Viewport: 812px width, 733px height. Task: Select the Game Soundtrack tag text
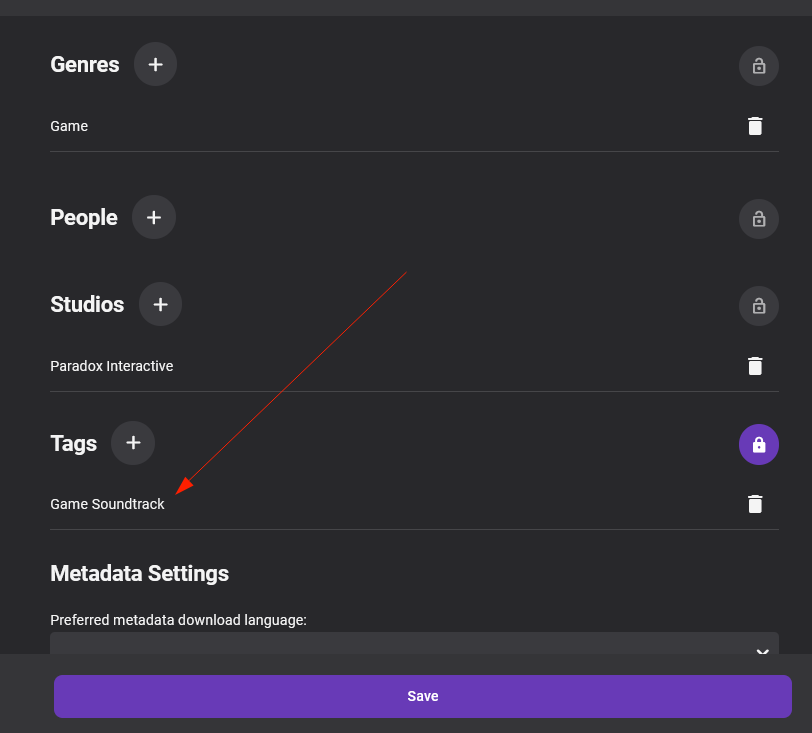pos(107,504)
